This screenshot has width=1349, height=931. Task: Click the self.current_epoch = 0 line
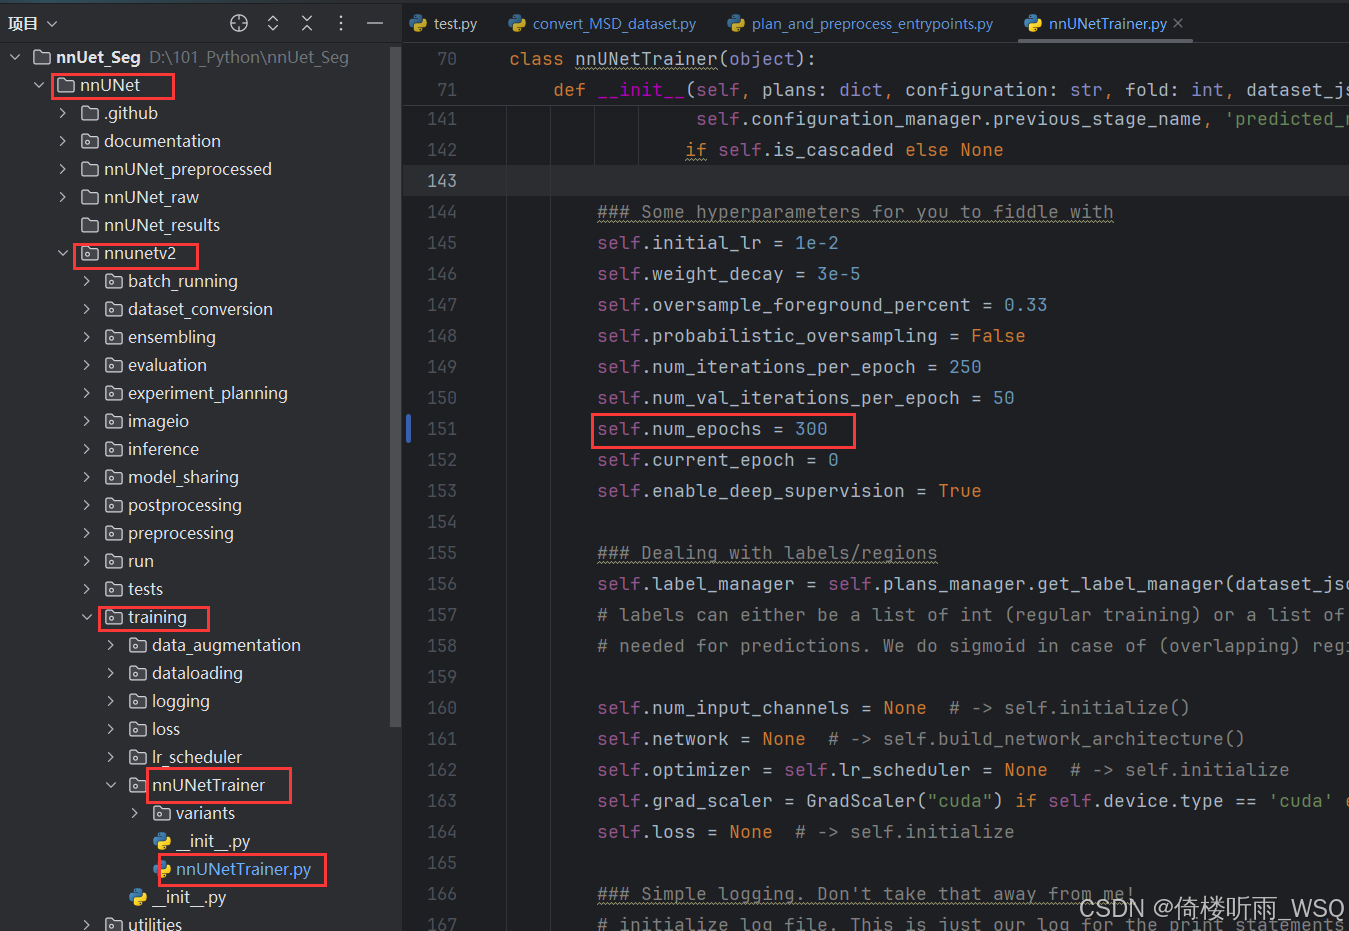tap(717, 460)
